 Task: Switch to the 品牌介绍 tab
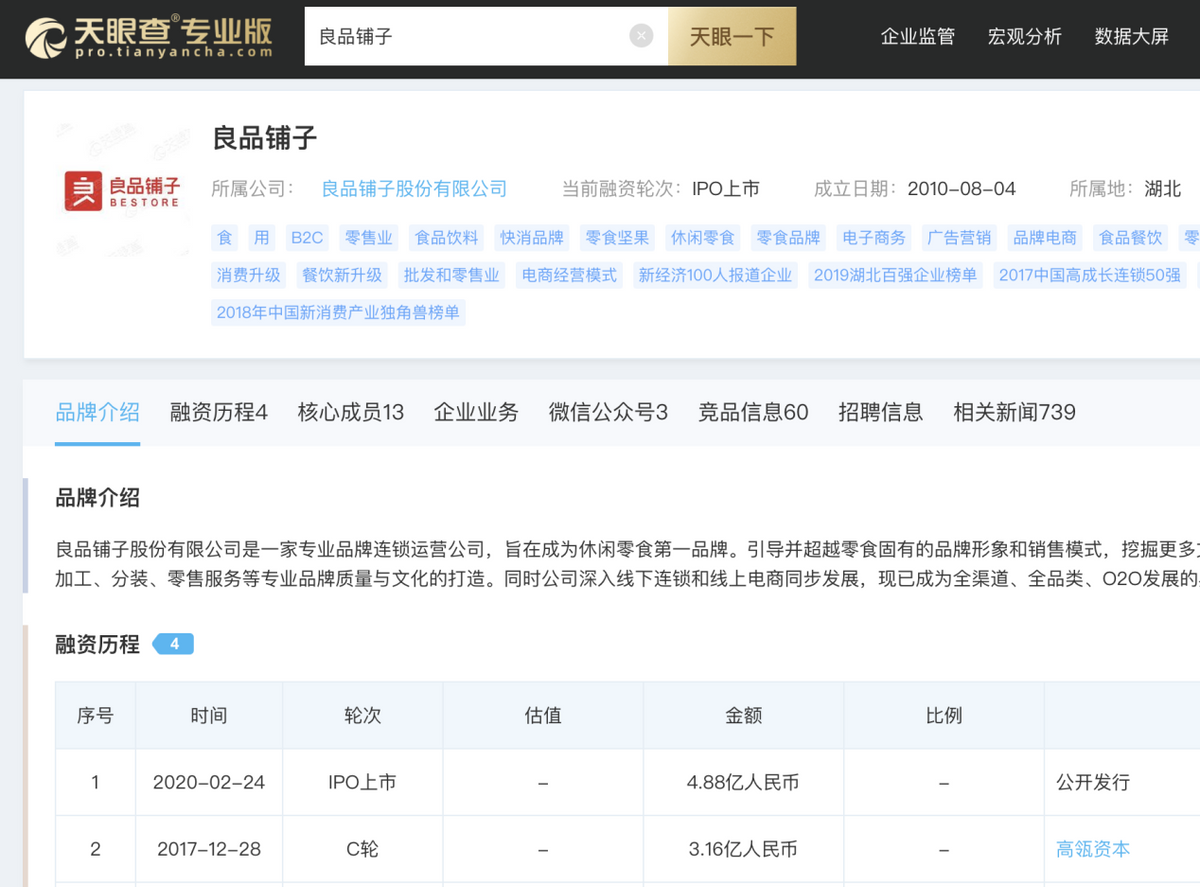97,412
